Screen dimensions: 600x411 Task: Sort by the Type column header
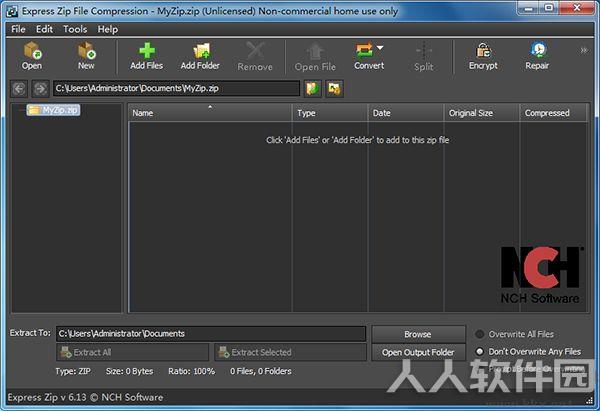click(x=330, y=113)
